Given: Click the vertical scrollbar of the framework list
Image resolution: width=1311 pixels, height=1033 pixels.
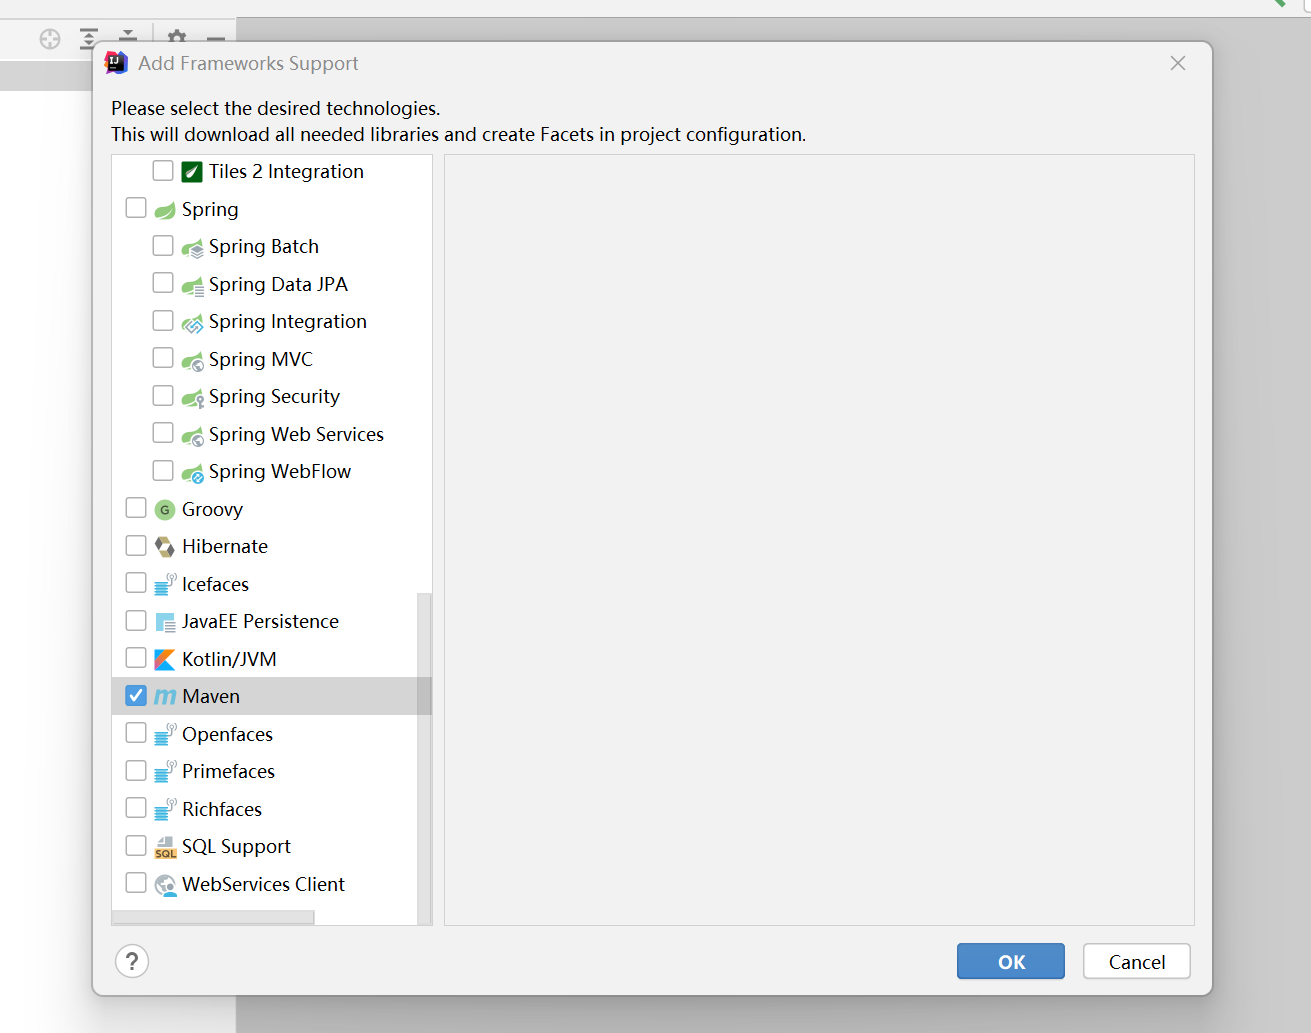Looking at the screenshot, I should 424,758.
